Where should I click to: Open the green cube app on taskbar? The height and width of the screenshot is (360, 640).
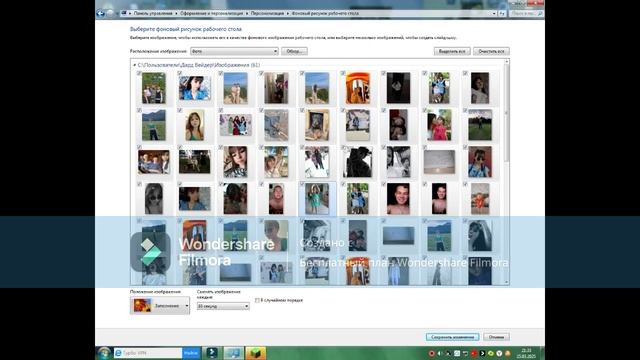[x=256, y=353]
